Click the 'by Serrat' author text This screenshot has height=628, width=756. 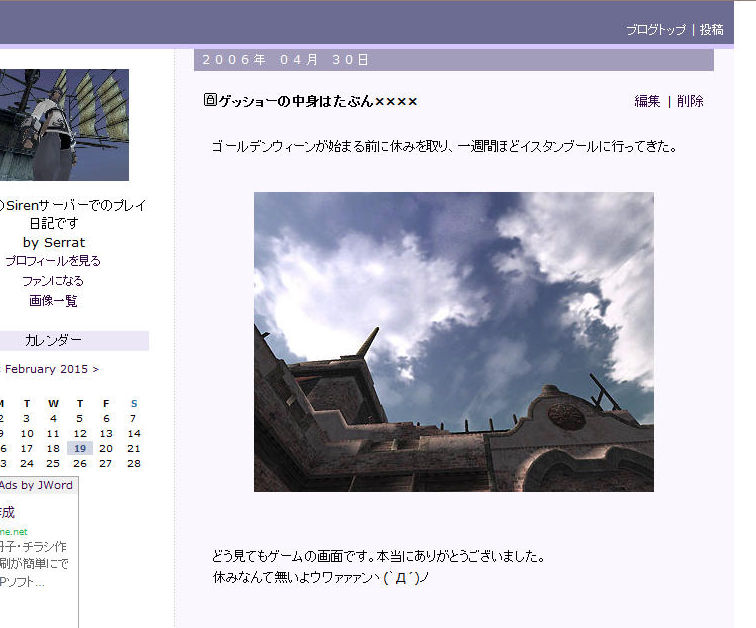(x=54, y=242)
